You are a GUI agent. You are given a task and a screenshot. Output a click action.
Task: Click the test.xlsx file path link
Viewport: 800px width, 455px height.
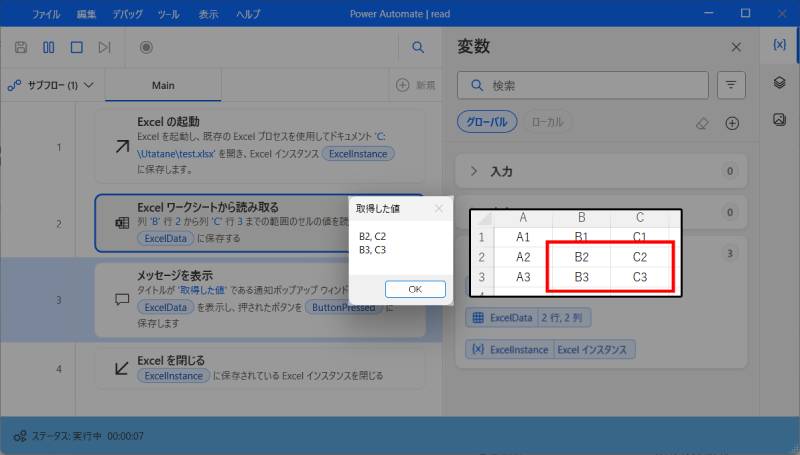click(177, 154)
